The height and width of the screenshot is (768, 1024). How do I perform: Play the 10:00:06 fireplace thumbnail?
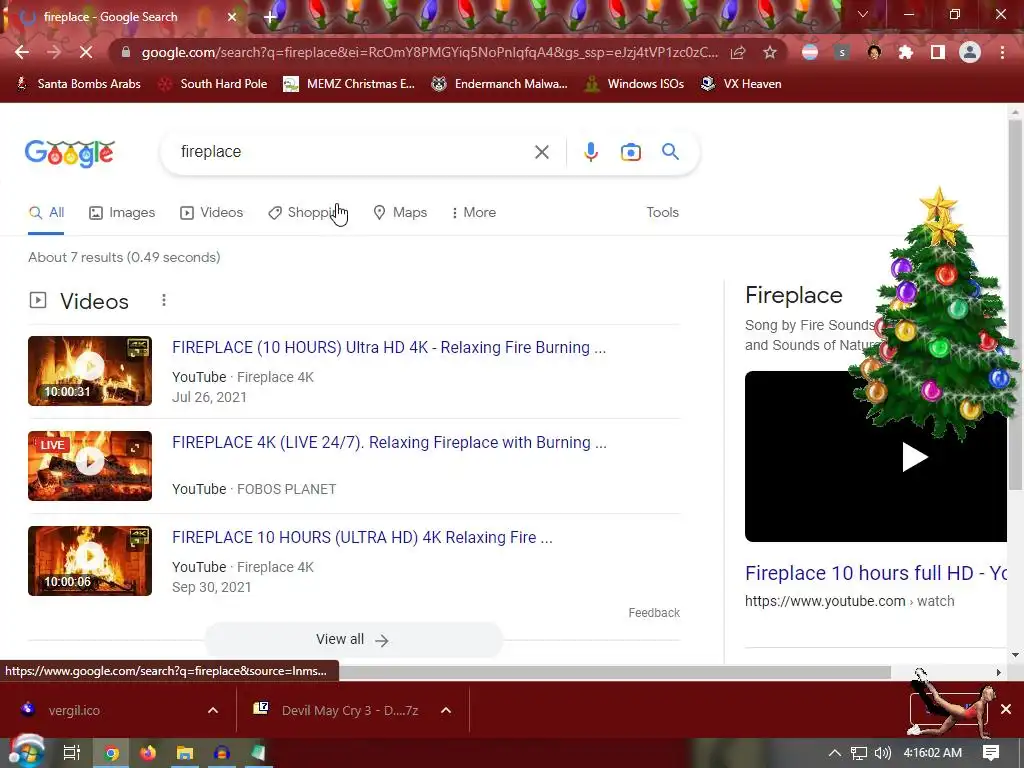tap(90, 561)
